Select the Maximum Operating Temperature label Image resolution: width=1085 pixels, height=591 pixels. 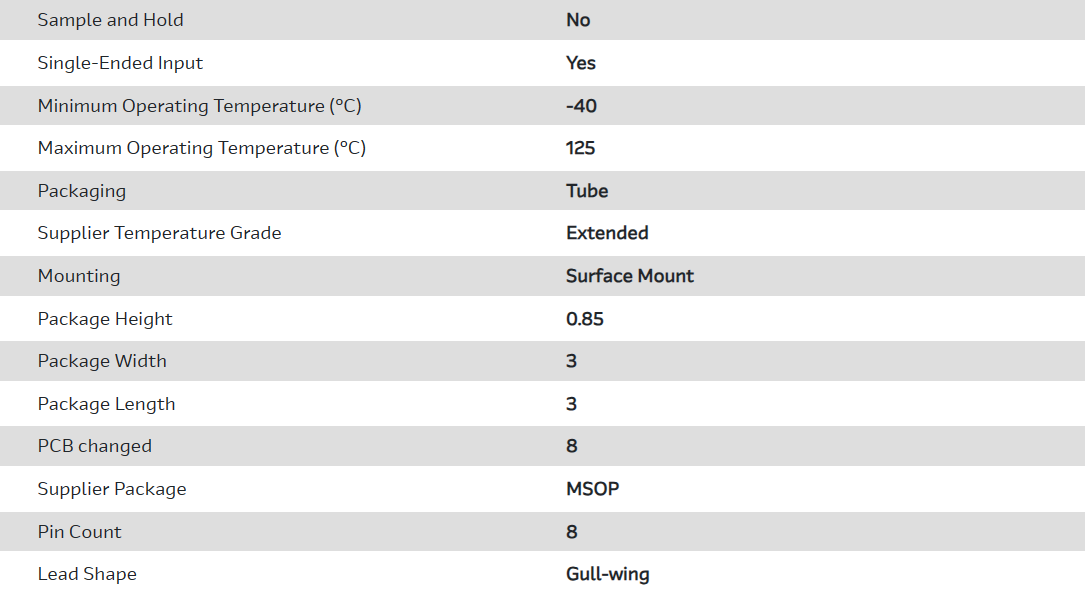pyautogui.click(x=201, y=148)
